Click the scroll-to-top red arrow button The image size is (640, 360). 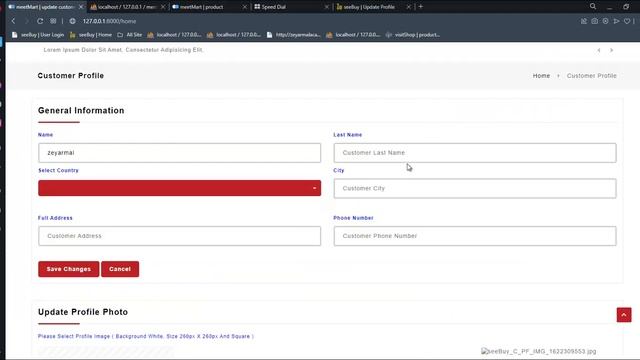pos(624,315)
